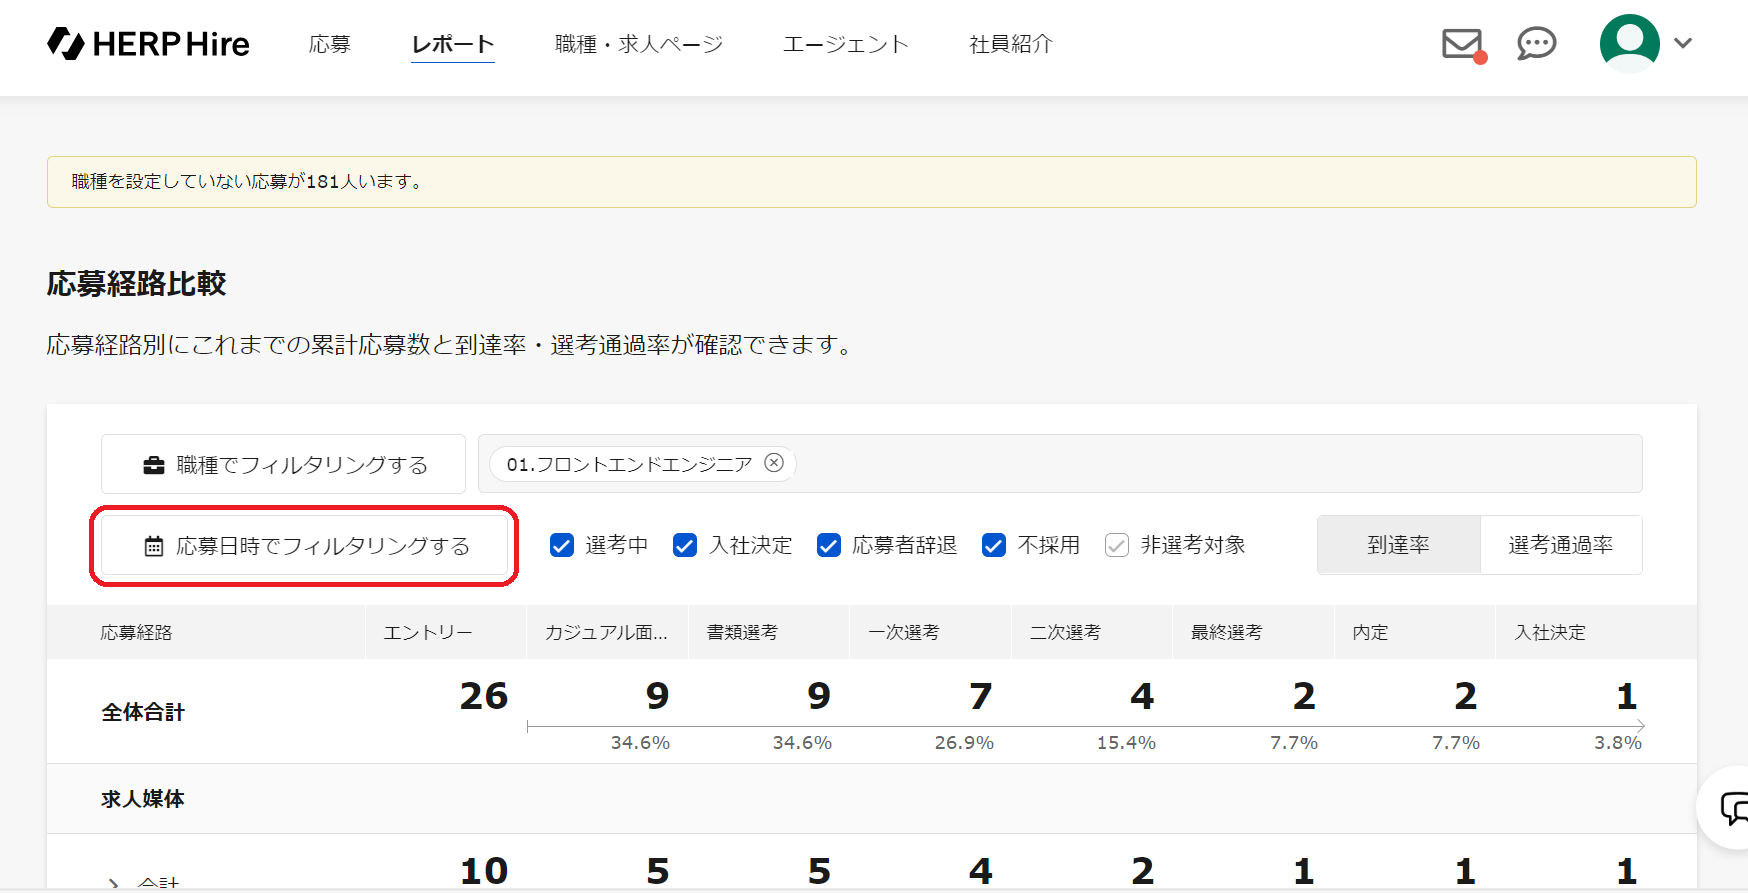Click the 3.8% rate under 入社決定
Viewport: 1748px width, 893px height.
pyautogui.click(x=1618, y=743)
